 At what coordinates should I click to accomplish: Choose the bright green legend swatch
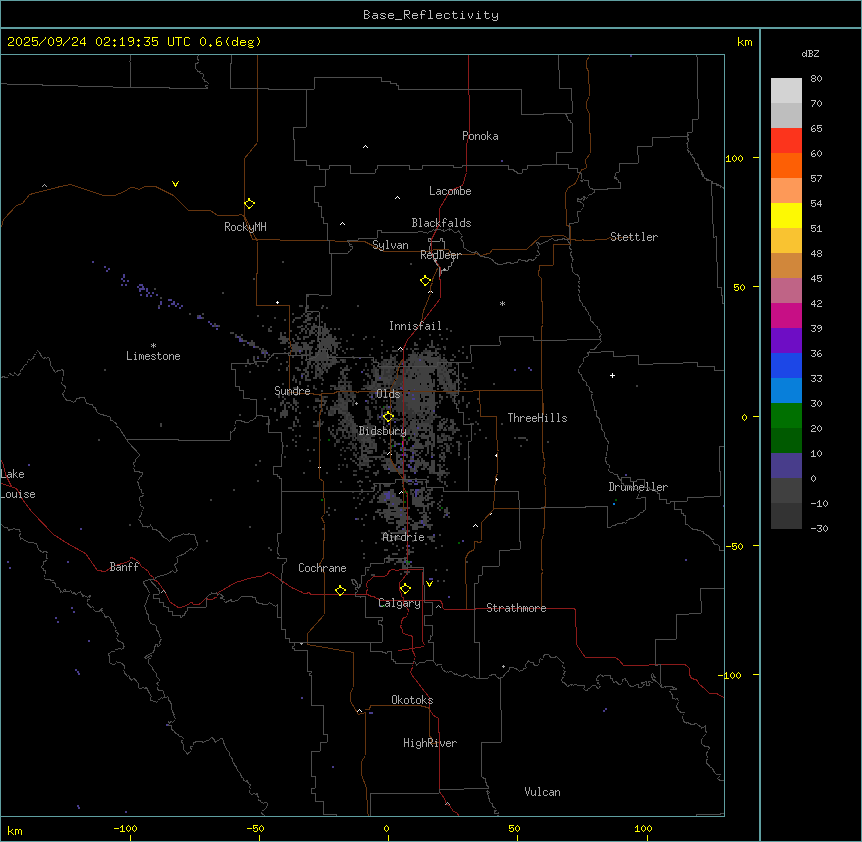click(x=786, y=415)
